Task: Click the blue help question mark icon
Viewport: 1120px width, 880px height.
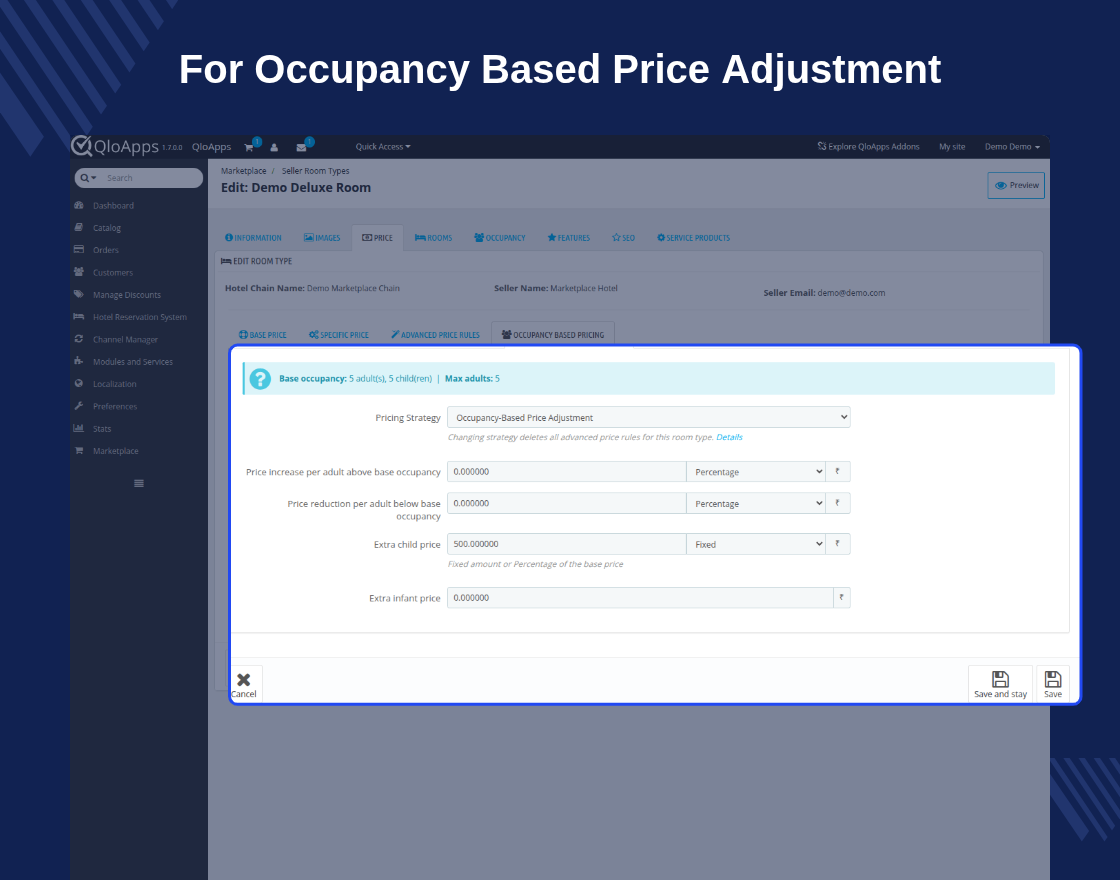Action: pos(260,379)
